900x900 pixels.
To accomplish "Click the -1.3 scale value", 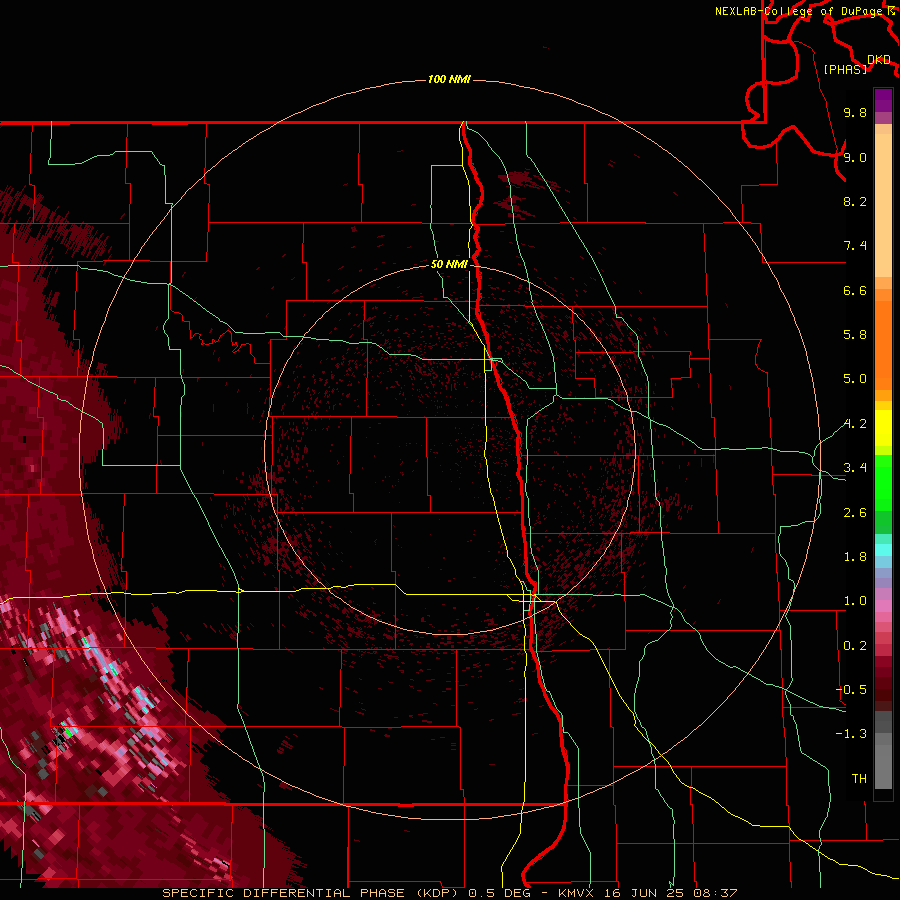I will pos(851,734).
